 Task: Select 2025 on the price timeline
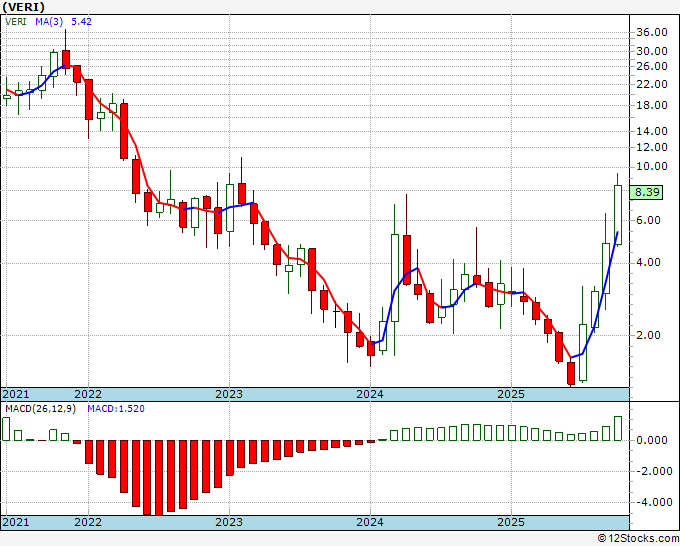(x=511, y=394)
